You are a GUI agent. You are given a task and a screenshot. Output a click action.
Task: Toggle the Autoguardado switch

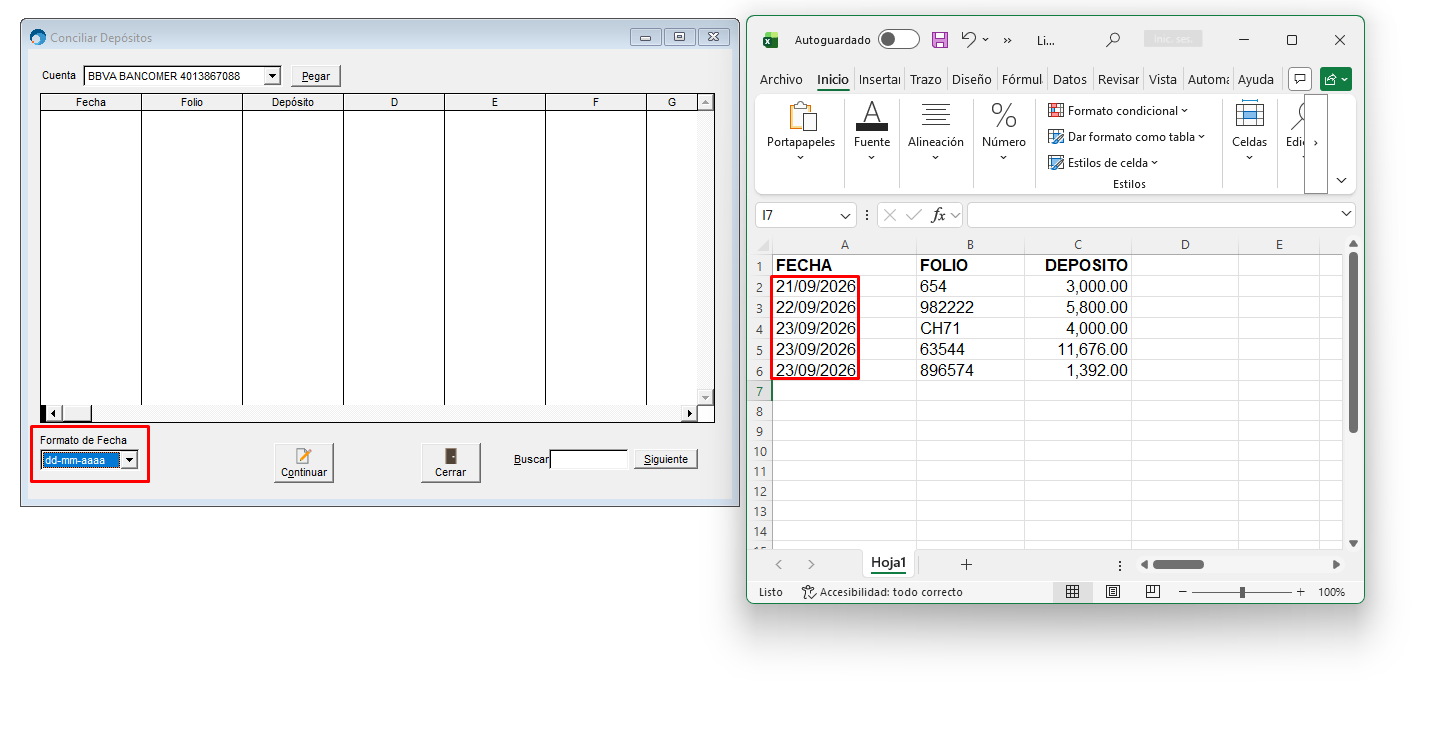(x=899, y=40)
